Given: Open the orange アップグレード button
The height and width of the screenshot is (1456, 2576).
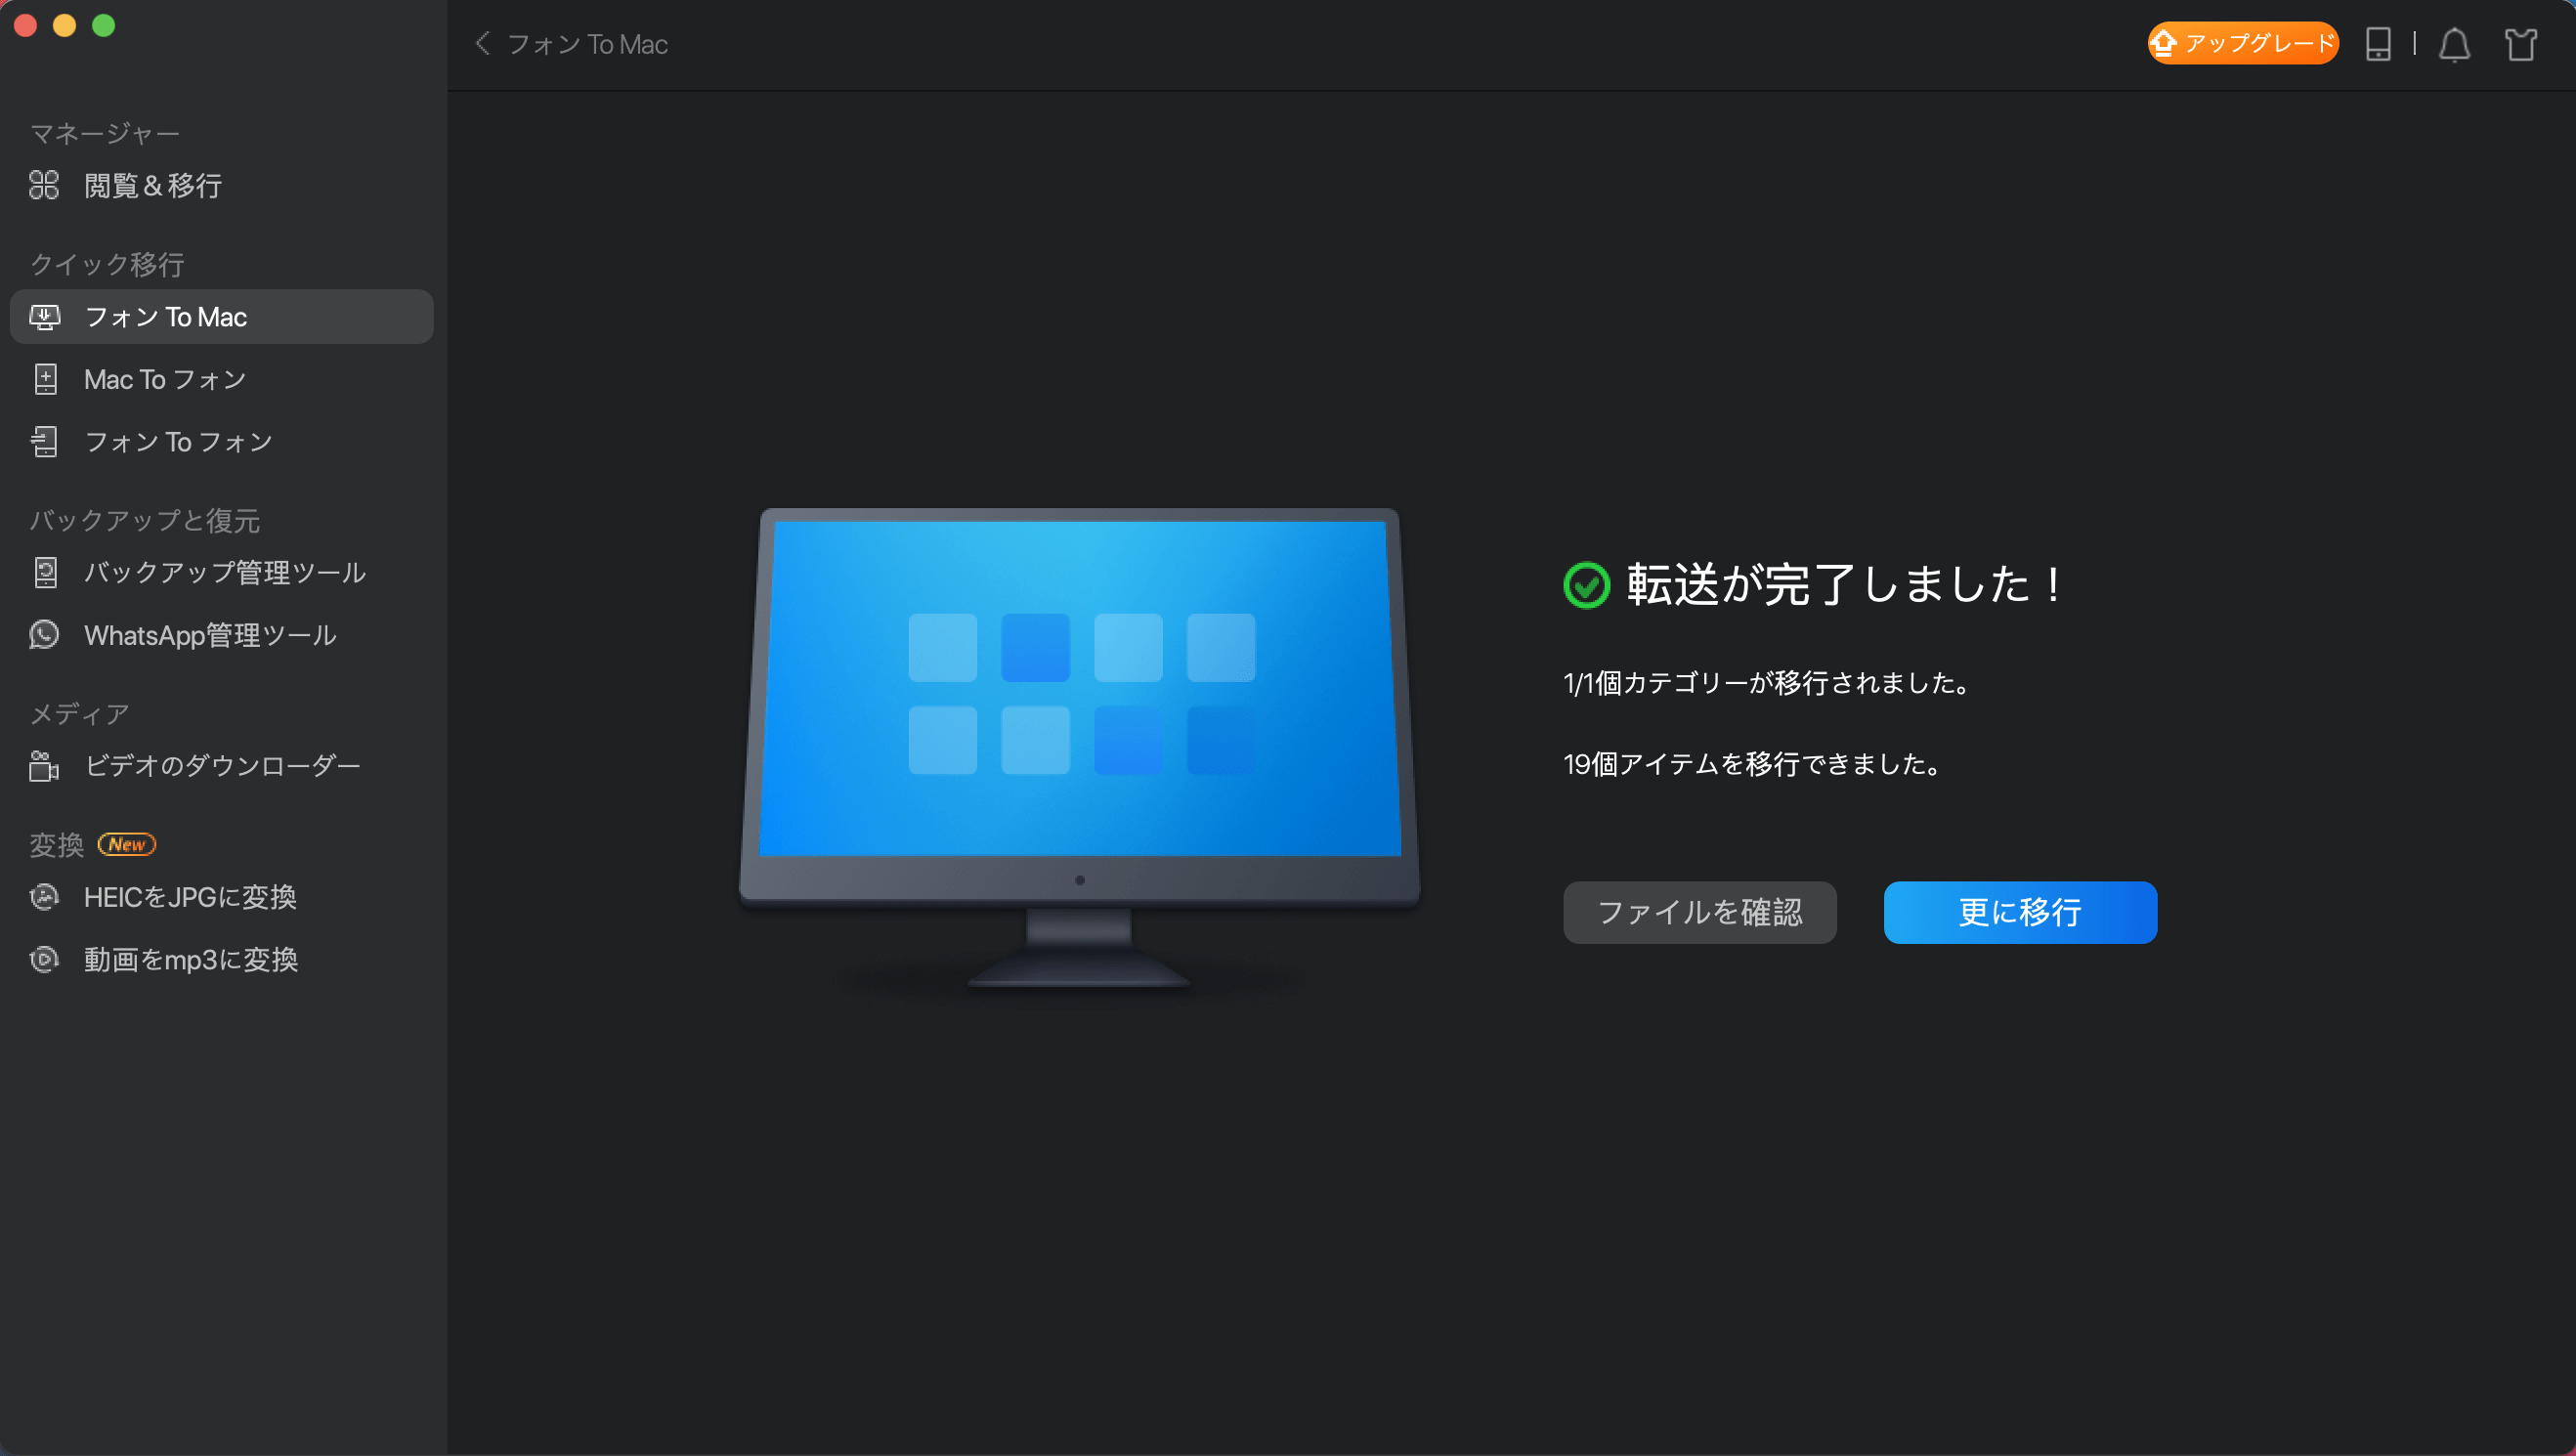Looking at the screenshot, I should 2242,43.
